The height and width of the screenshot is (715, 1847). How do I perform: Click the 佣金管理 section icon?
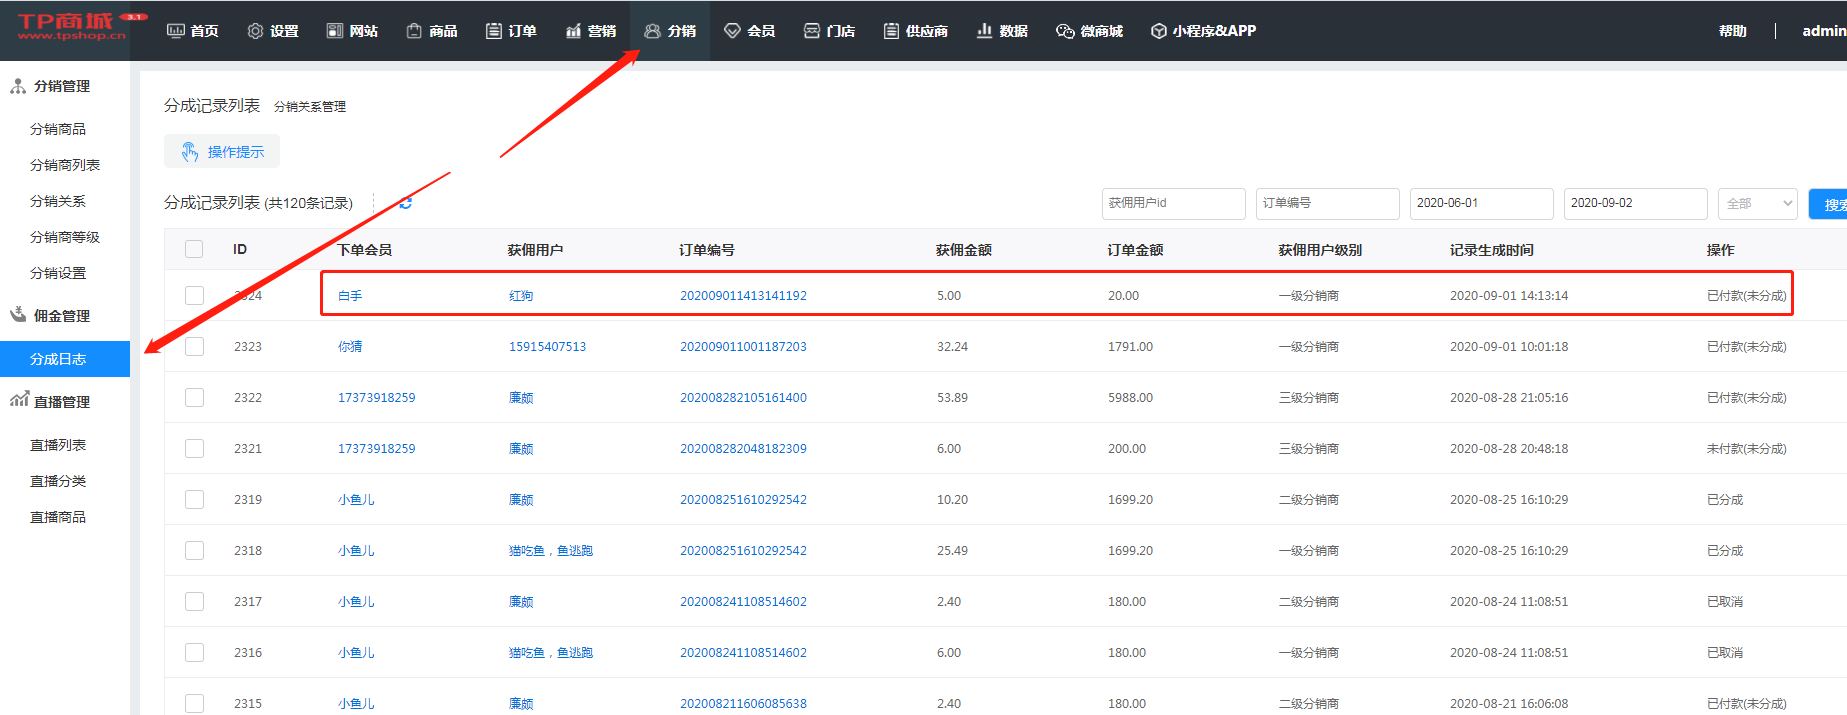(18, 315)
